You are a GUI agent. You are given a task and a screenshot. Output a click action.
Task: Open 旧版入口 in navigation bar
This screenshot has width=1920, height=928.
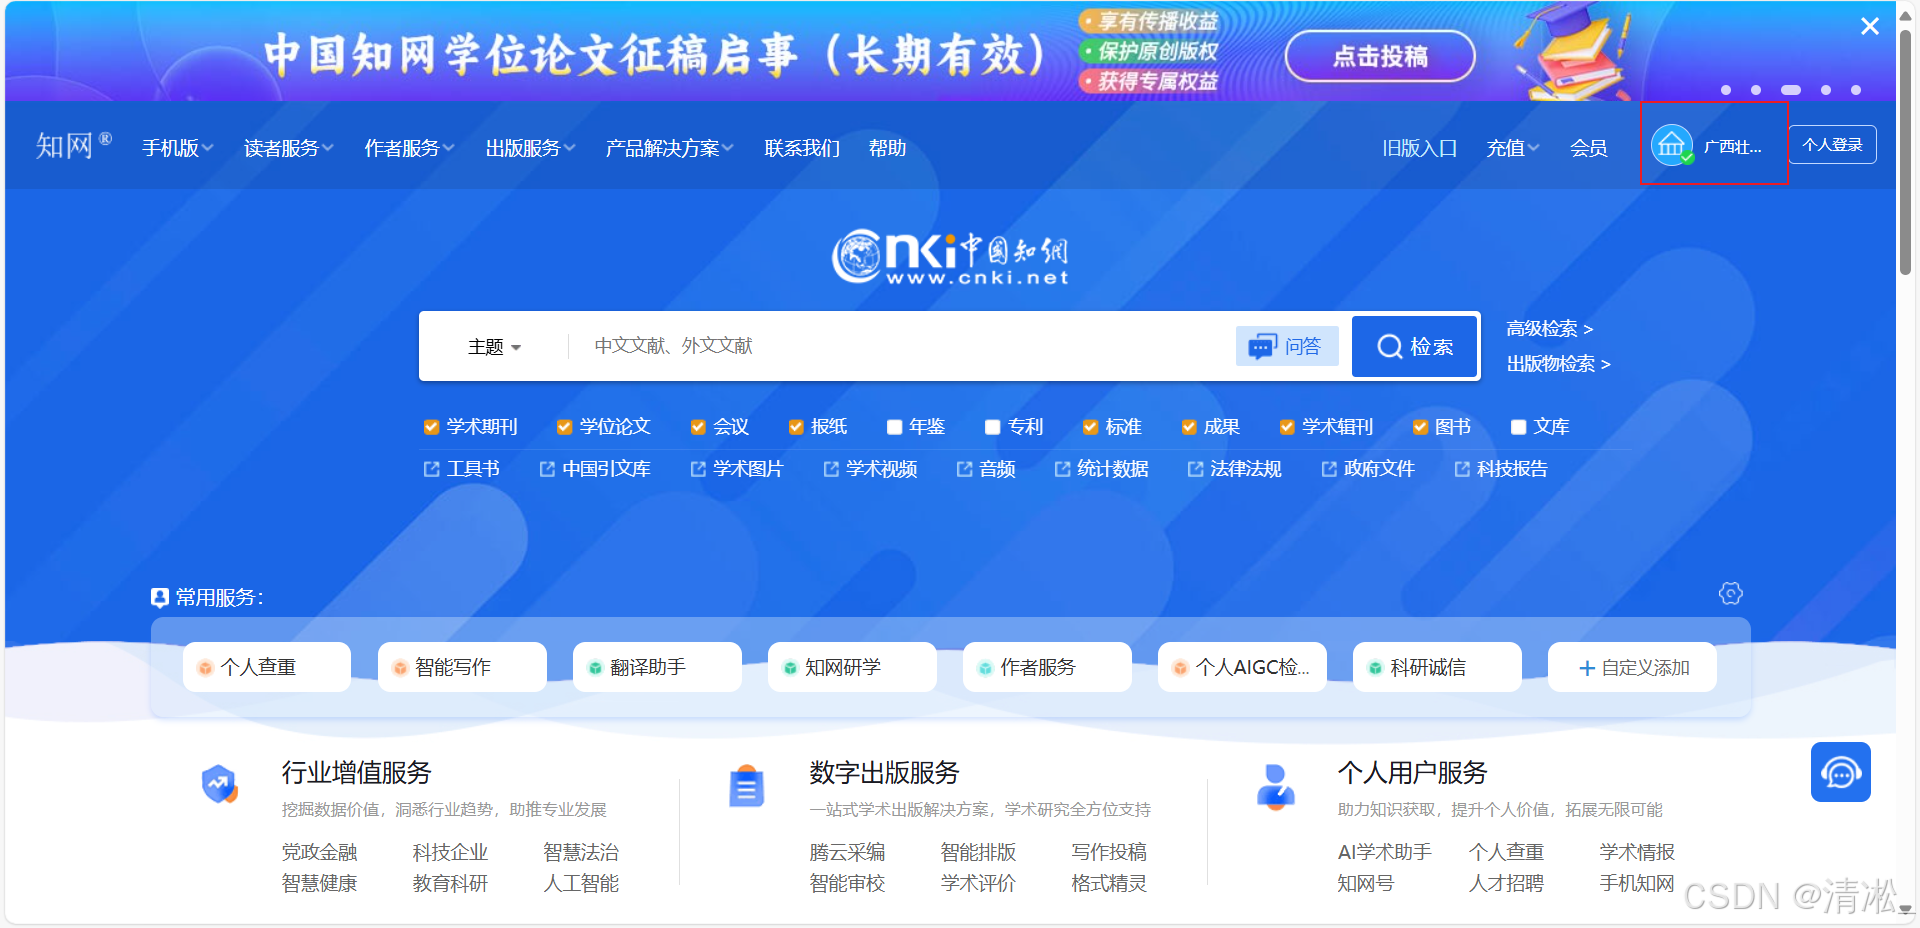1419,148
